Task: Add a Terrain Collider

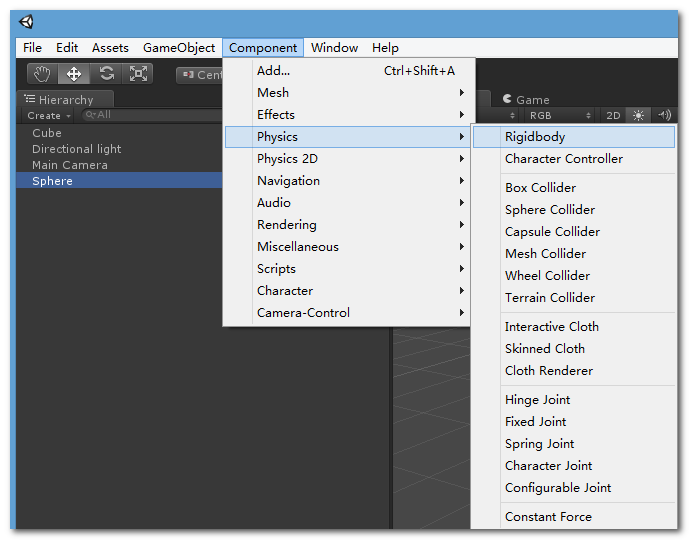Action: point(574,297)
